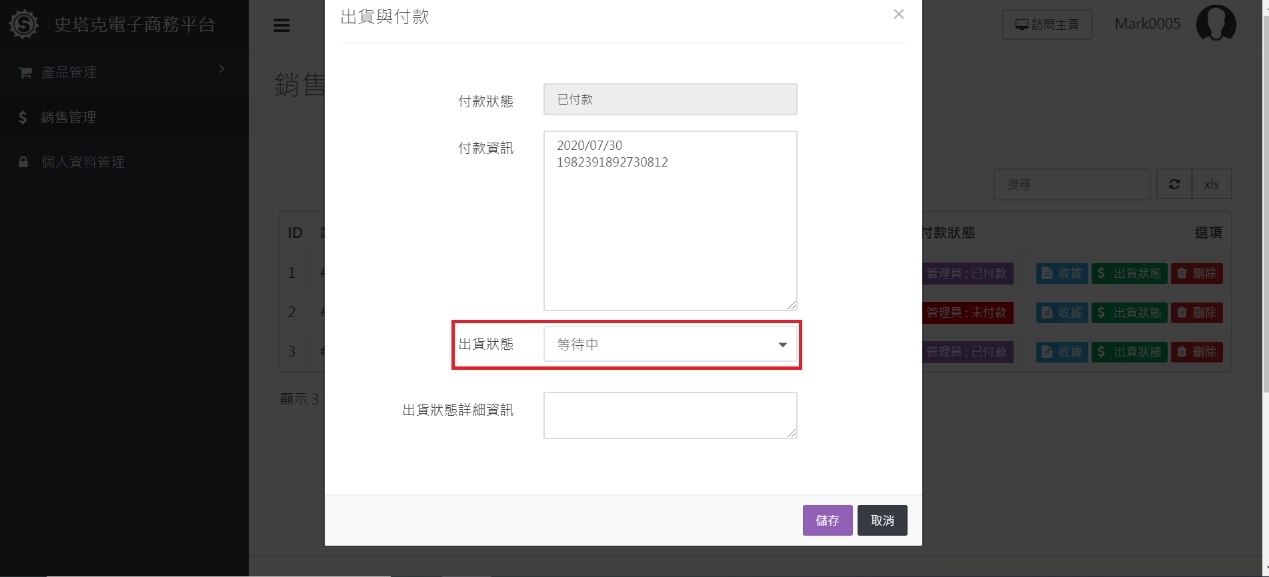
Task: Click the hamburger menu icon in the header
Action: tap(282, 26)
